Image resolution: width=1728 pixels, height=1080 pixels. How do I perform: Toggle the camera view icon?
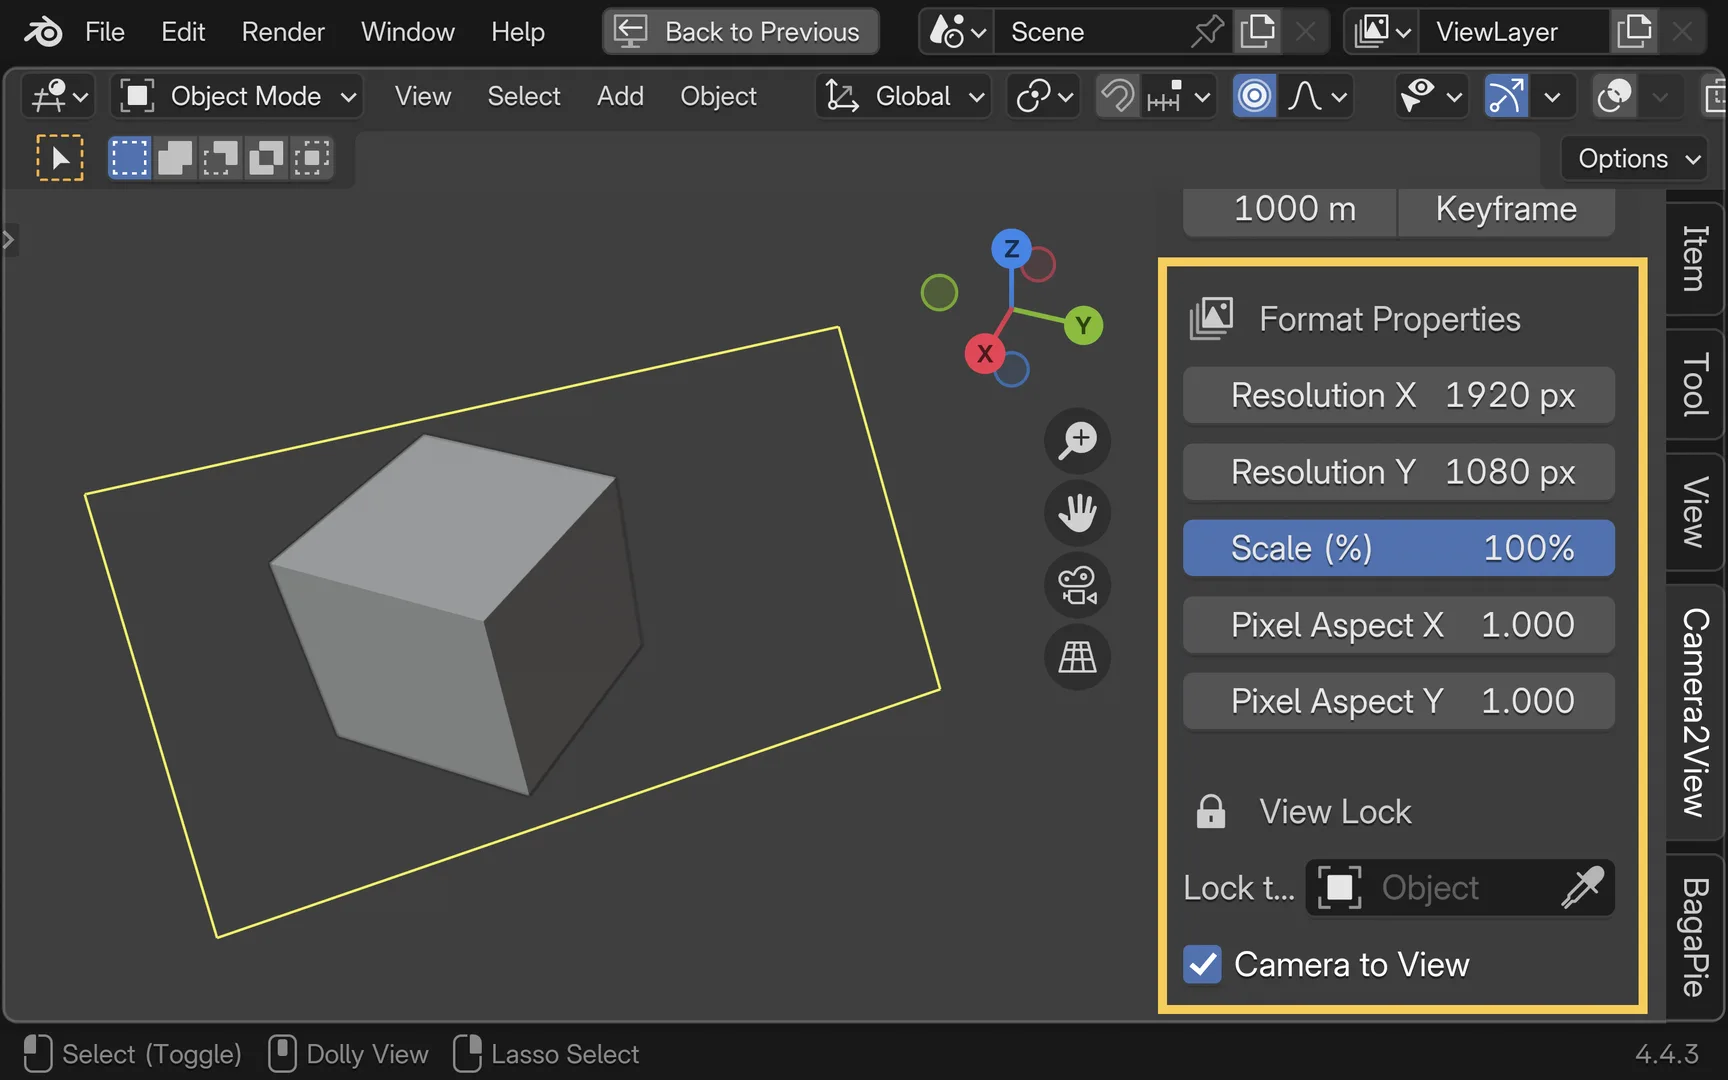1078,585
